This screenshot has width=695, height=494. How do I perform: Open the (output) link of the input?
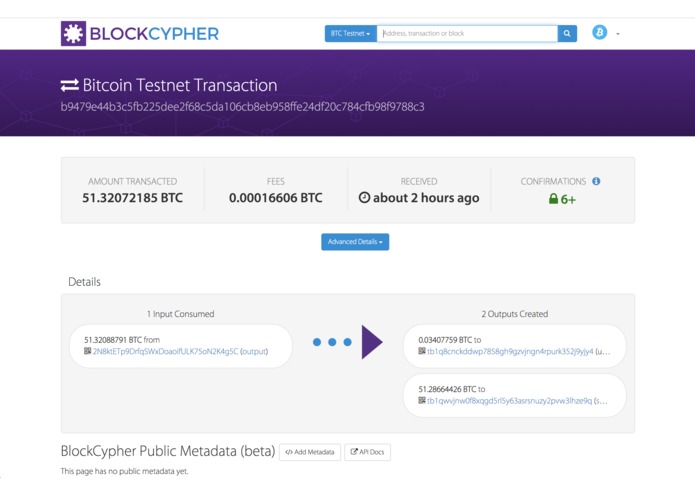(x=254, y=351)
